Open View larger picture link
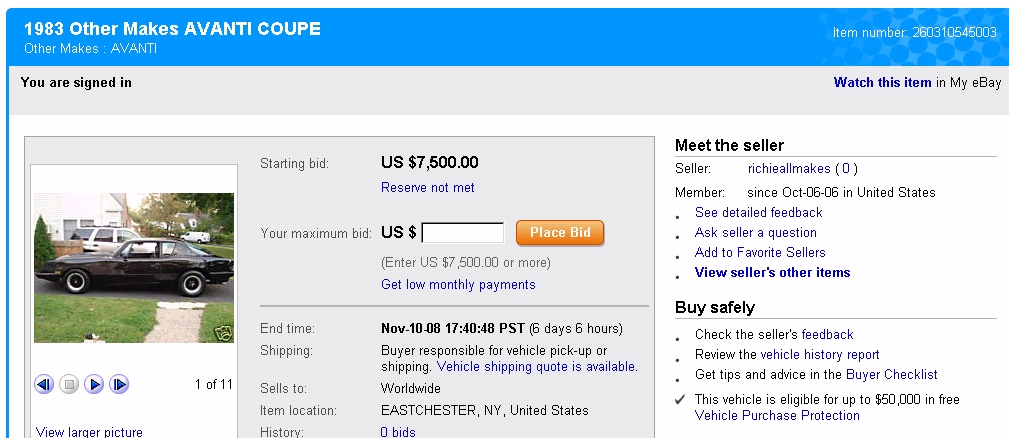This screenshot has height=438, width=1009. pyautogui.click(x=89, y=432)
